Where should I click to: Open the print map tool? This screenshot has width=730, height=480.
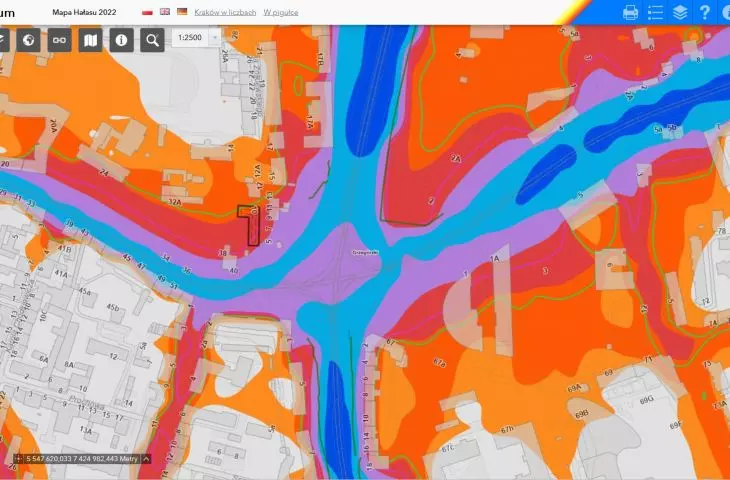(630, 13)
